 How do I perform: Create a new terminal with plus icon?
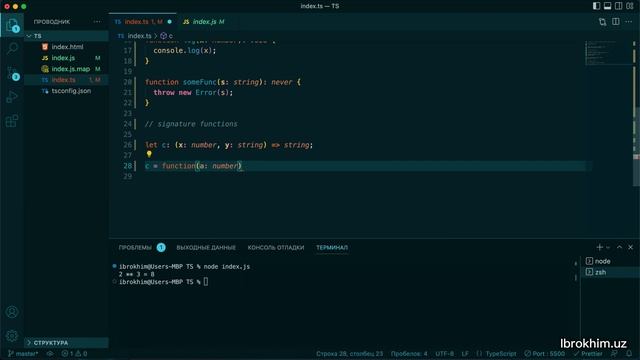tap(599, 247)
